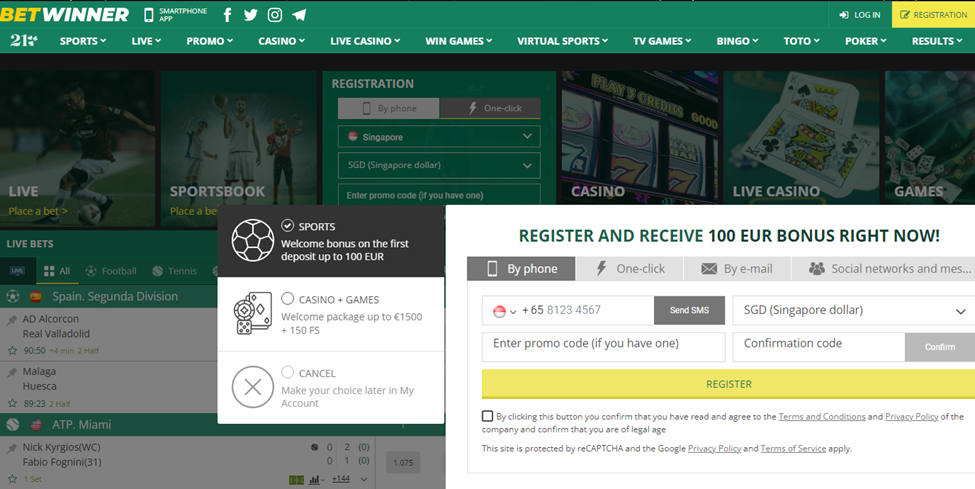
Task: Click the large X cancel circle icon
Action: pos(252,387)
